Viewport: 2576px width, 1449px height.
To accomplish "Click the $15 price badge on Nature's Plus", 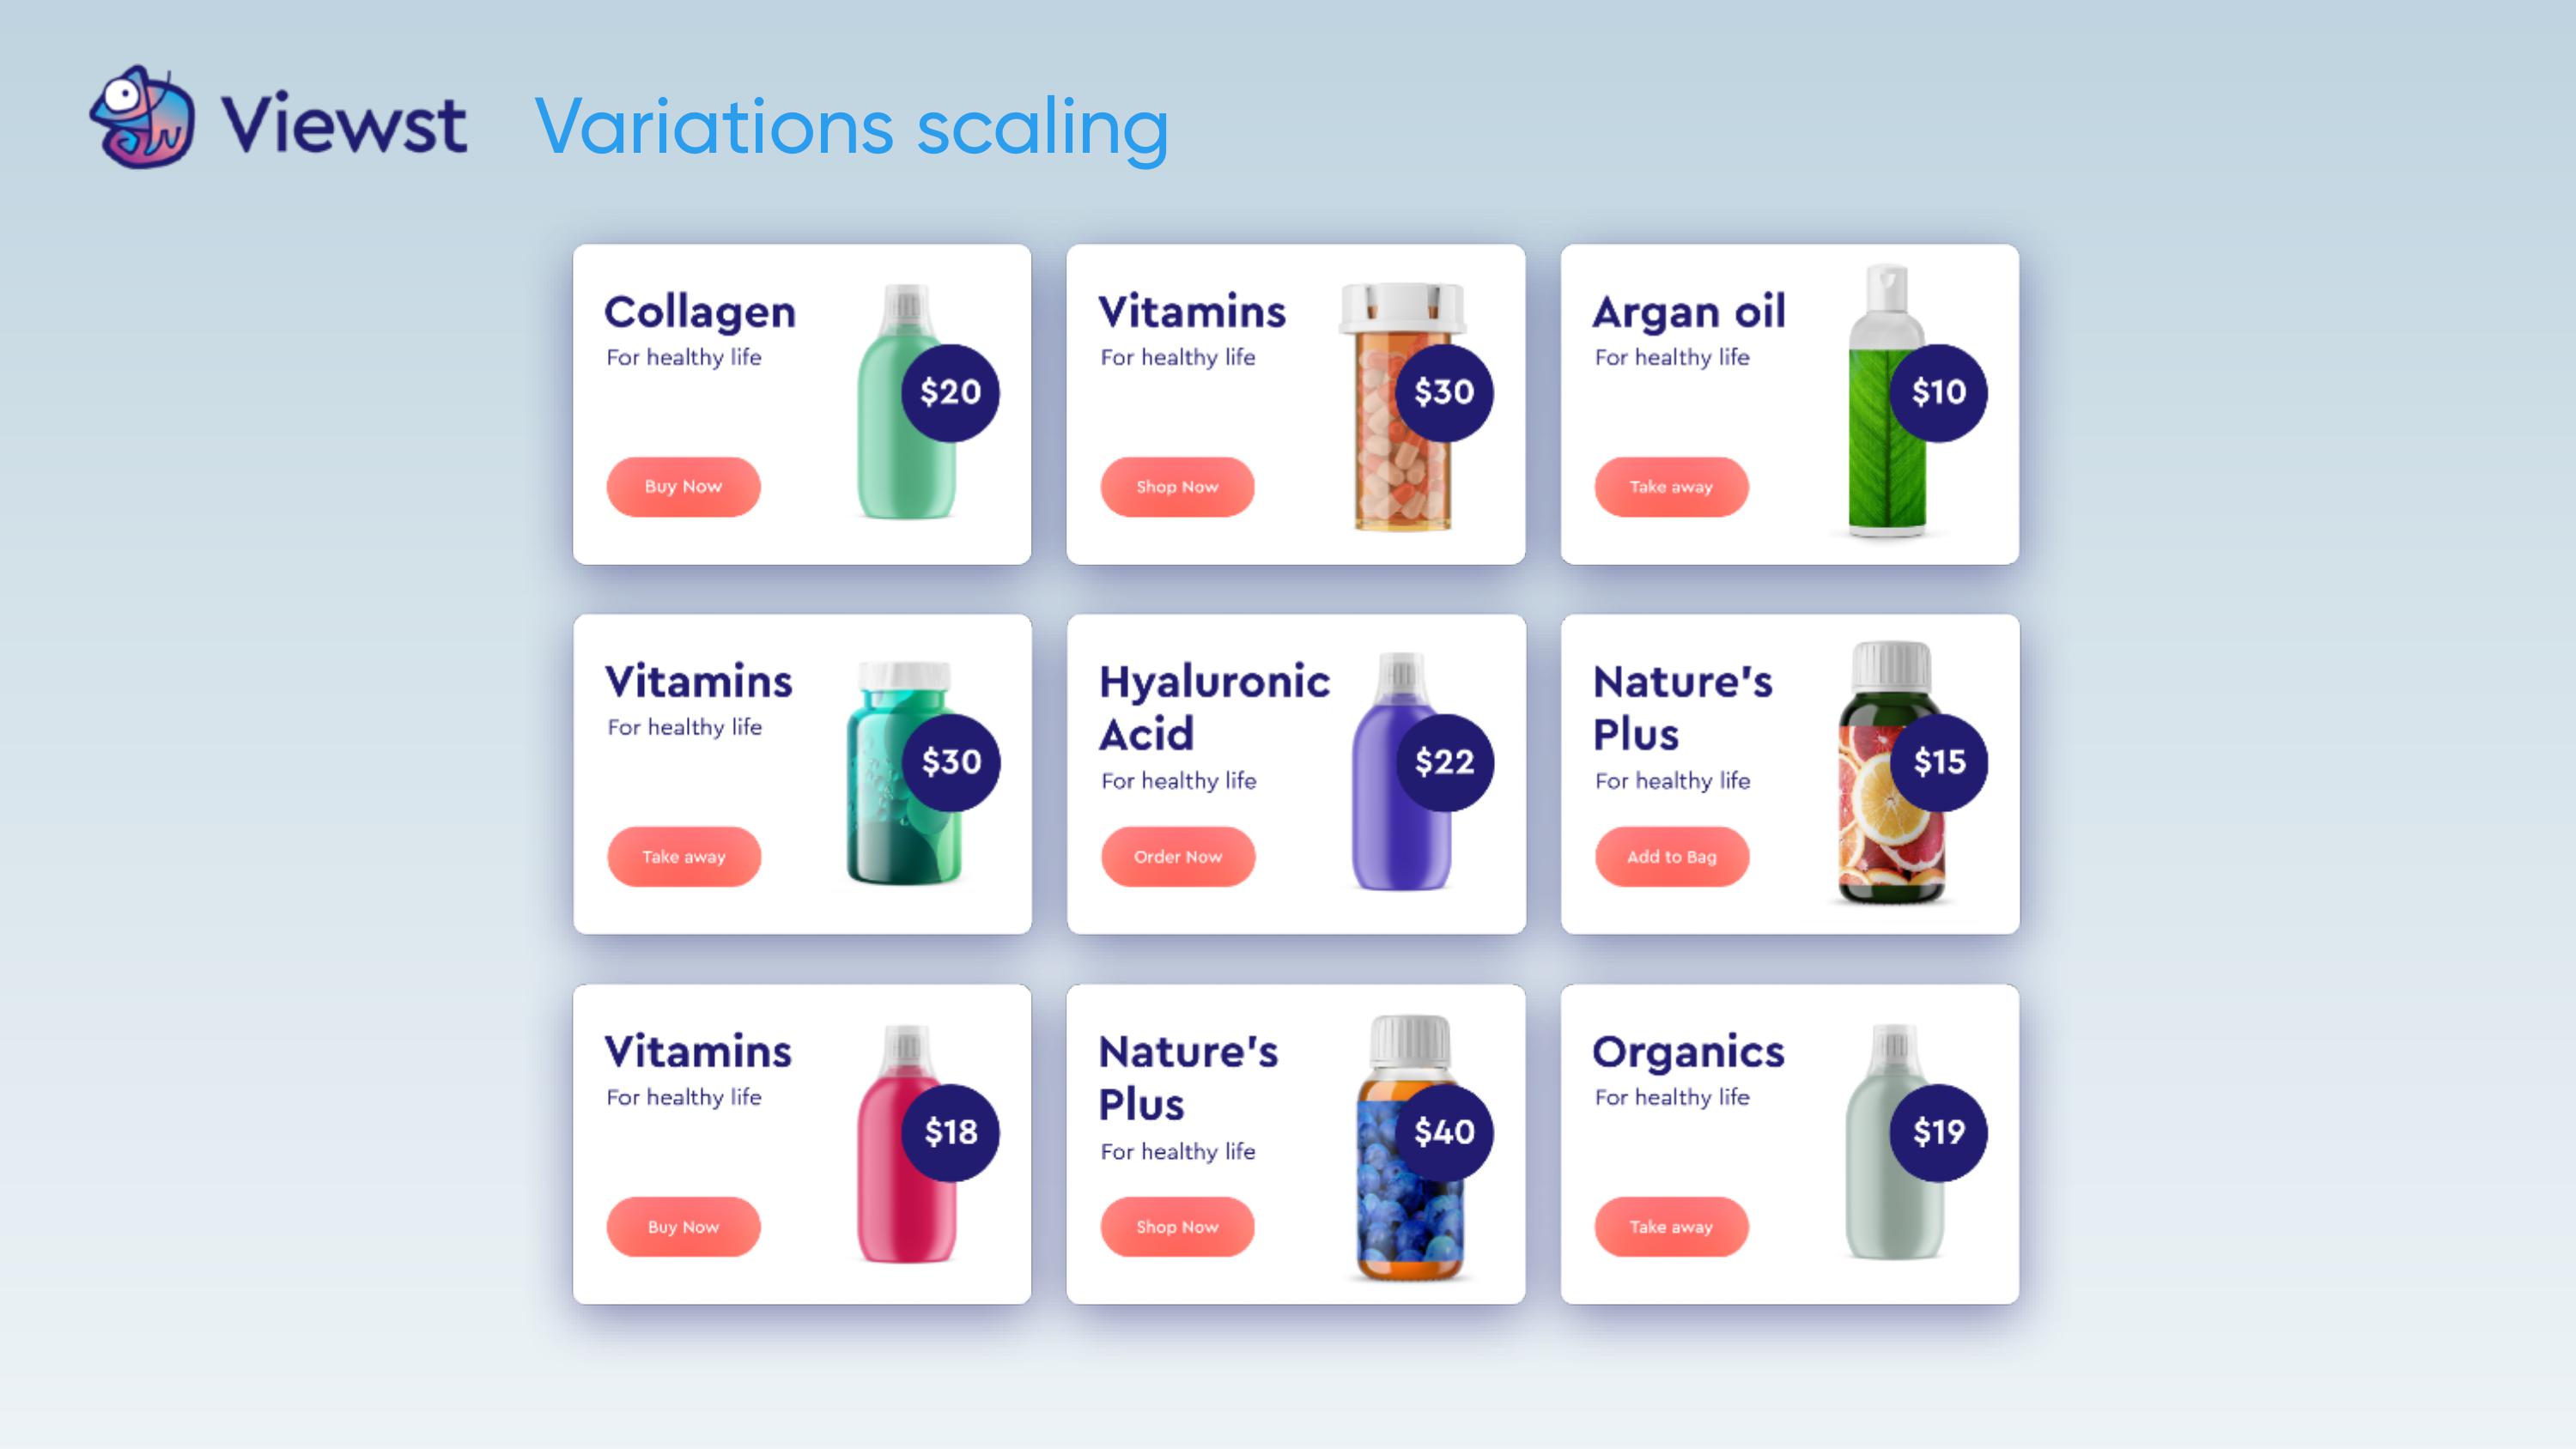I will (1939, 762).
